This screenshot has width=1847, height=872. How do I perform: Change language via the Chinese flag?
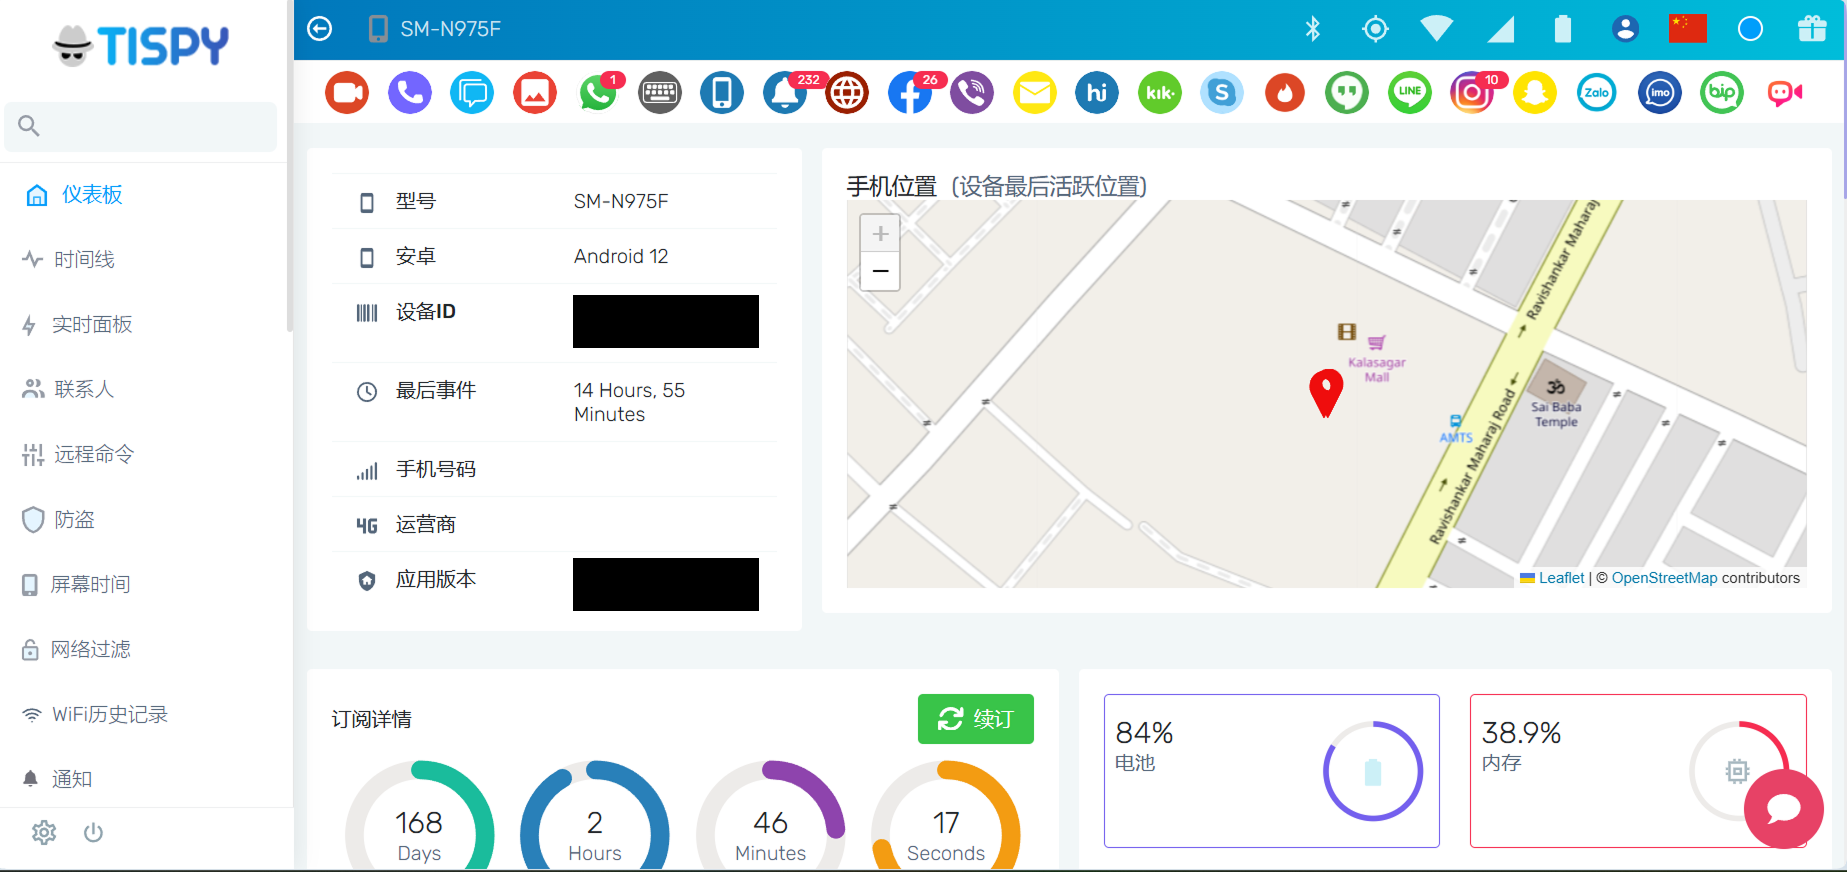click(1688, 28)
